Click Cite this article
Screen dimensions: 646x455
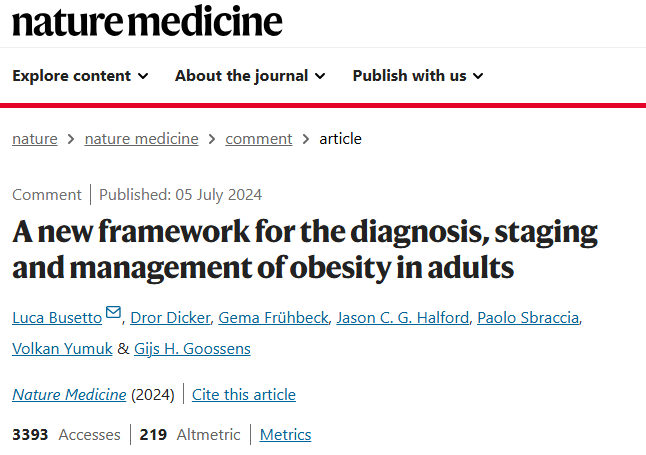point(244,395)
